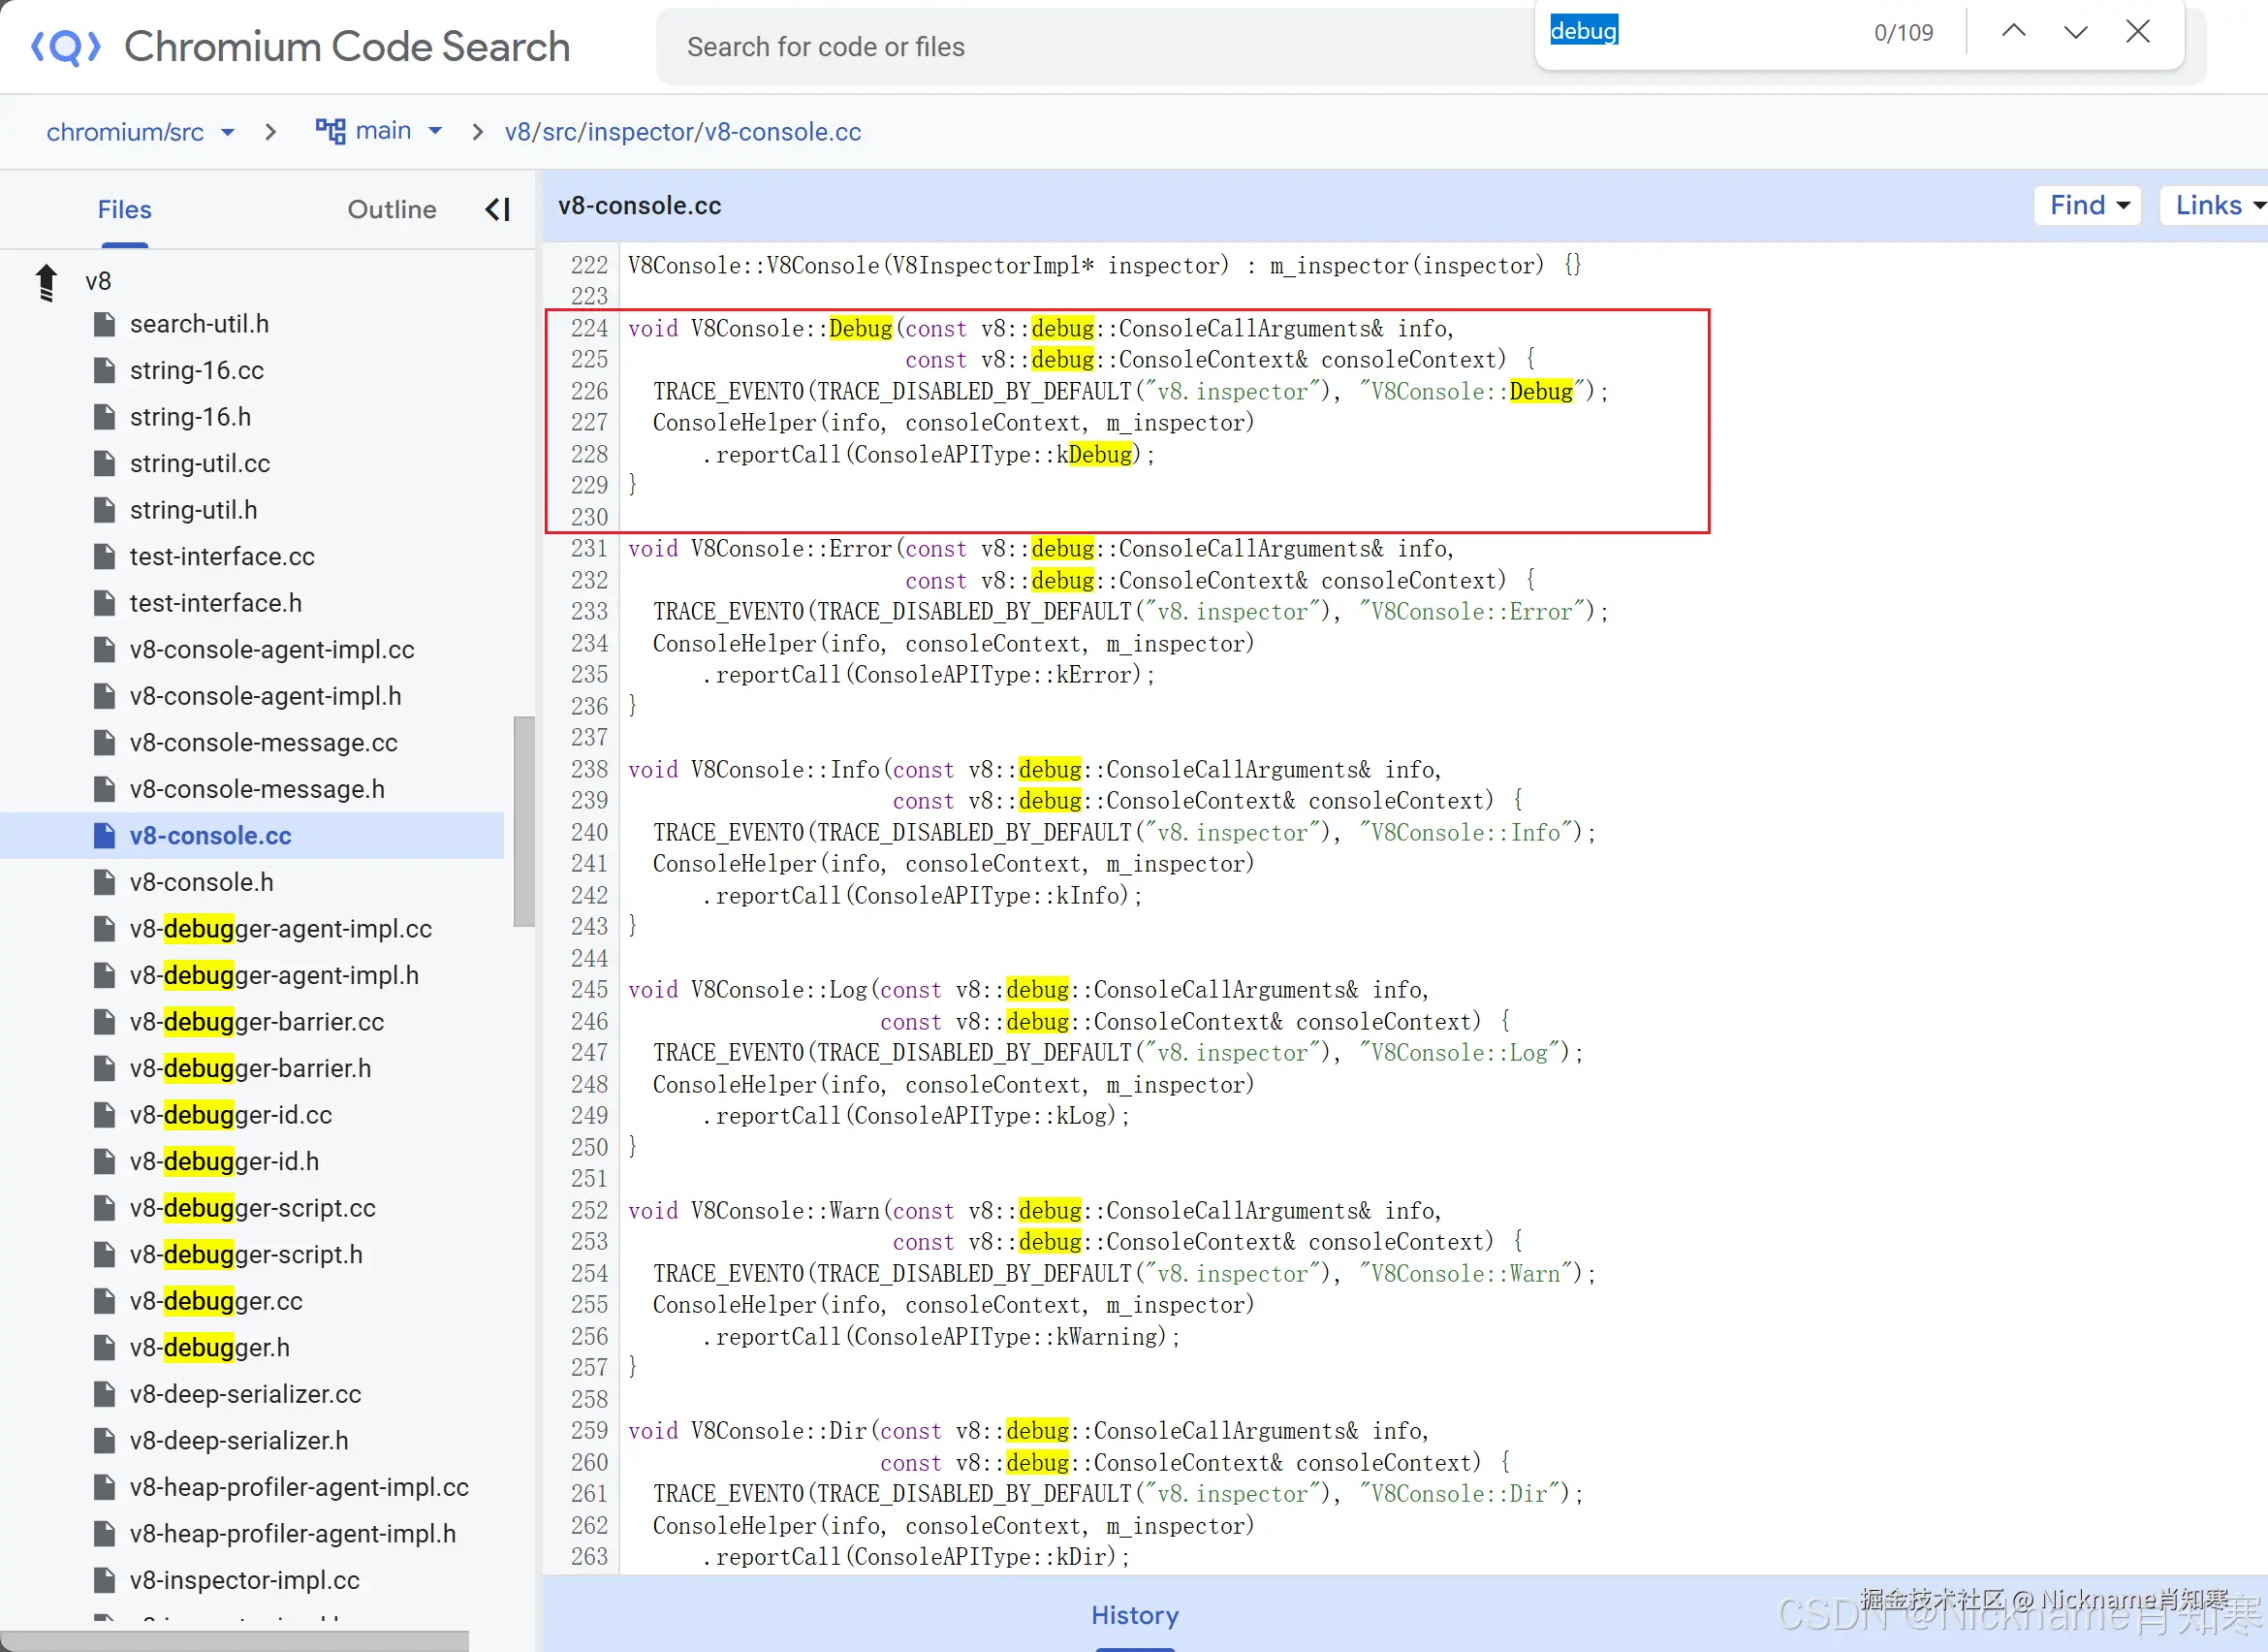Switch to the Files tab
This screenshot has width=2268, height=1652.
[x=124, y=209]
